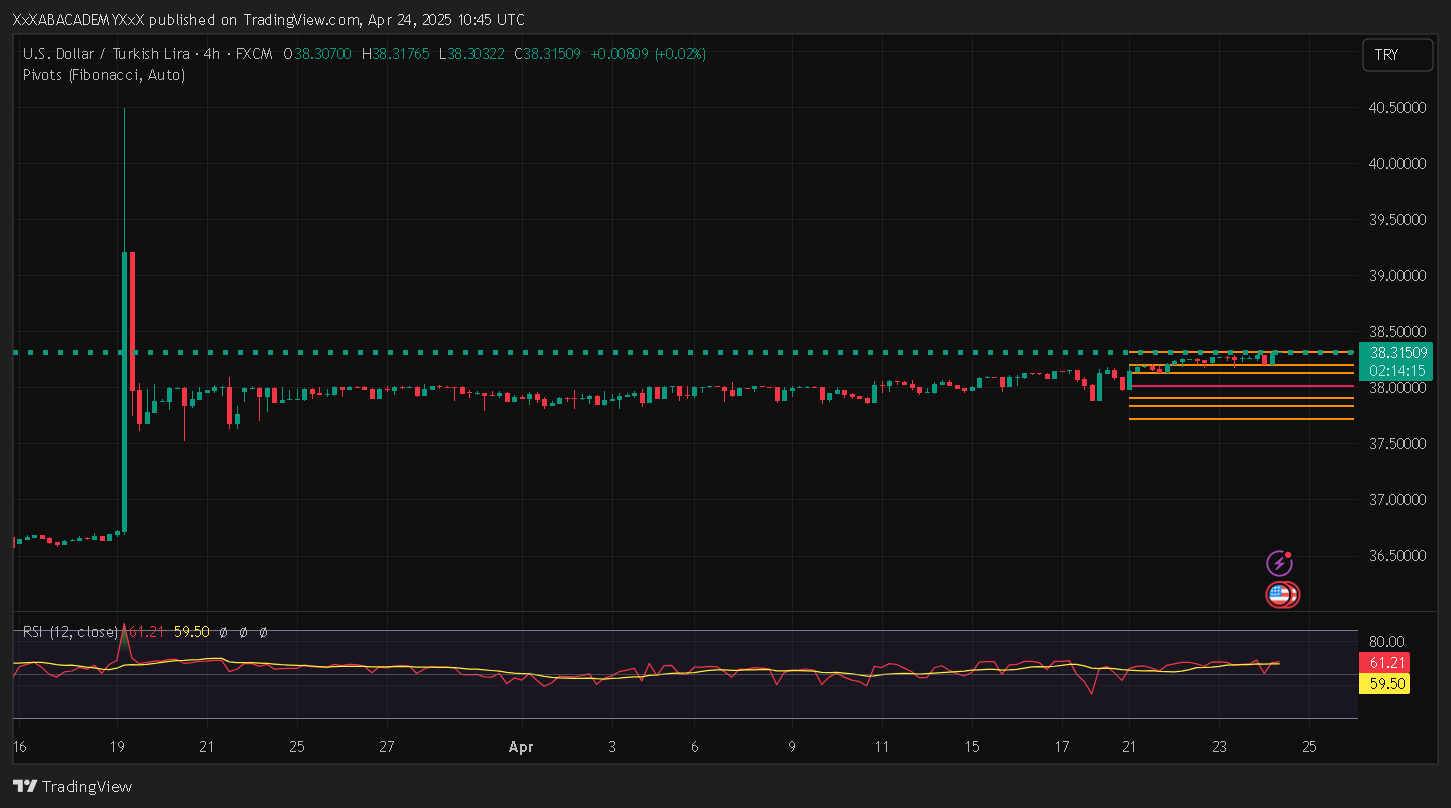The width and height of the screenshot is (1451, 808).
Task: Click the 27 date label on time axis
Action: pos(387,747)
